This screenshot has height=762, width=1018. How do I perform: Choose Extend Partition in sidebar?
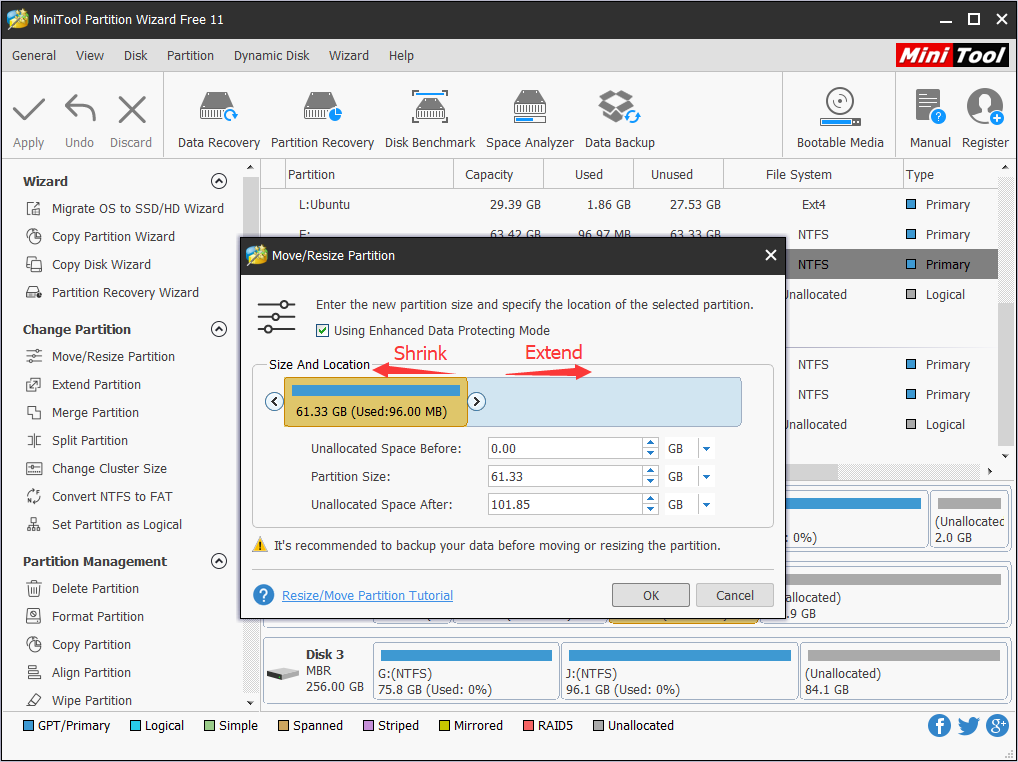(x=96, y=384)
